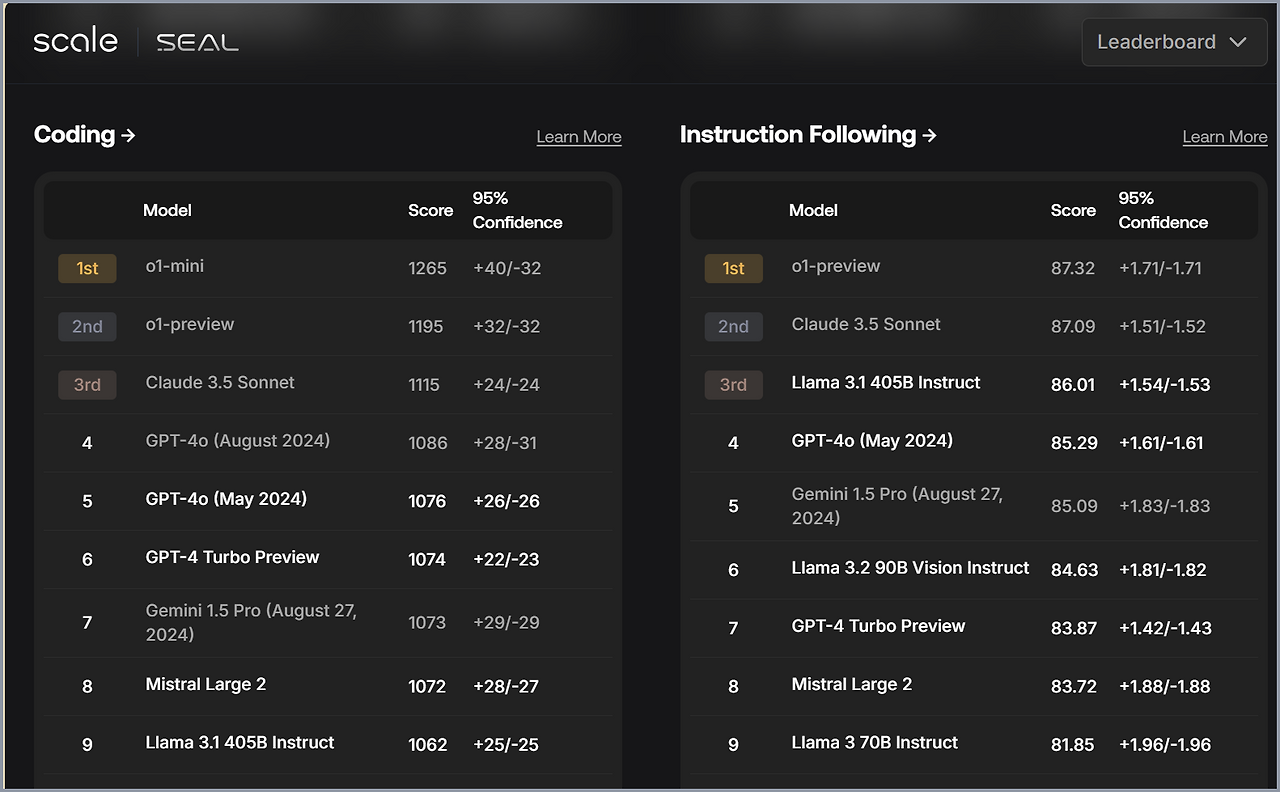Click the 1st place badge beside o1-preview
The image size is (1280, 792).
click(734, 268)
